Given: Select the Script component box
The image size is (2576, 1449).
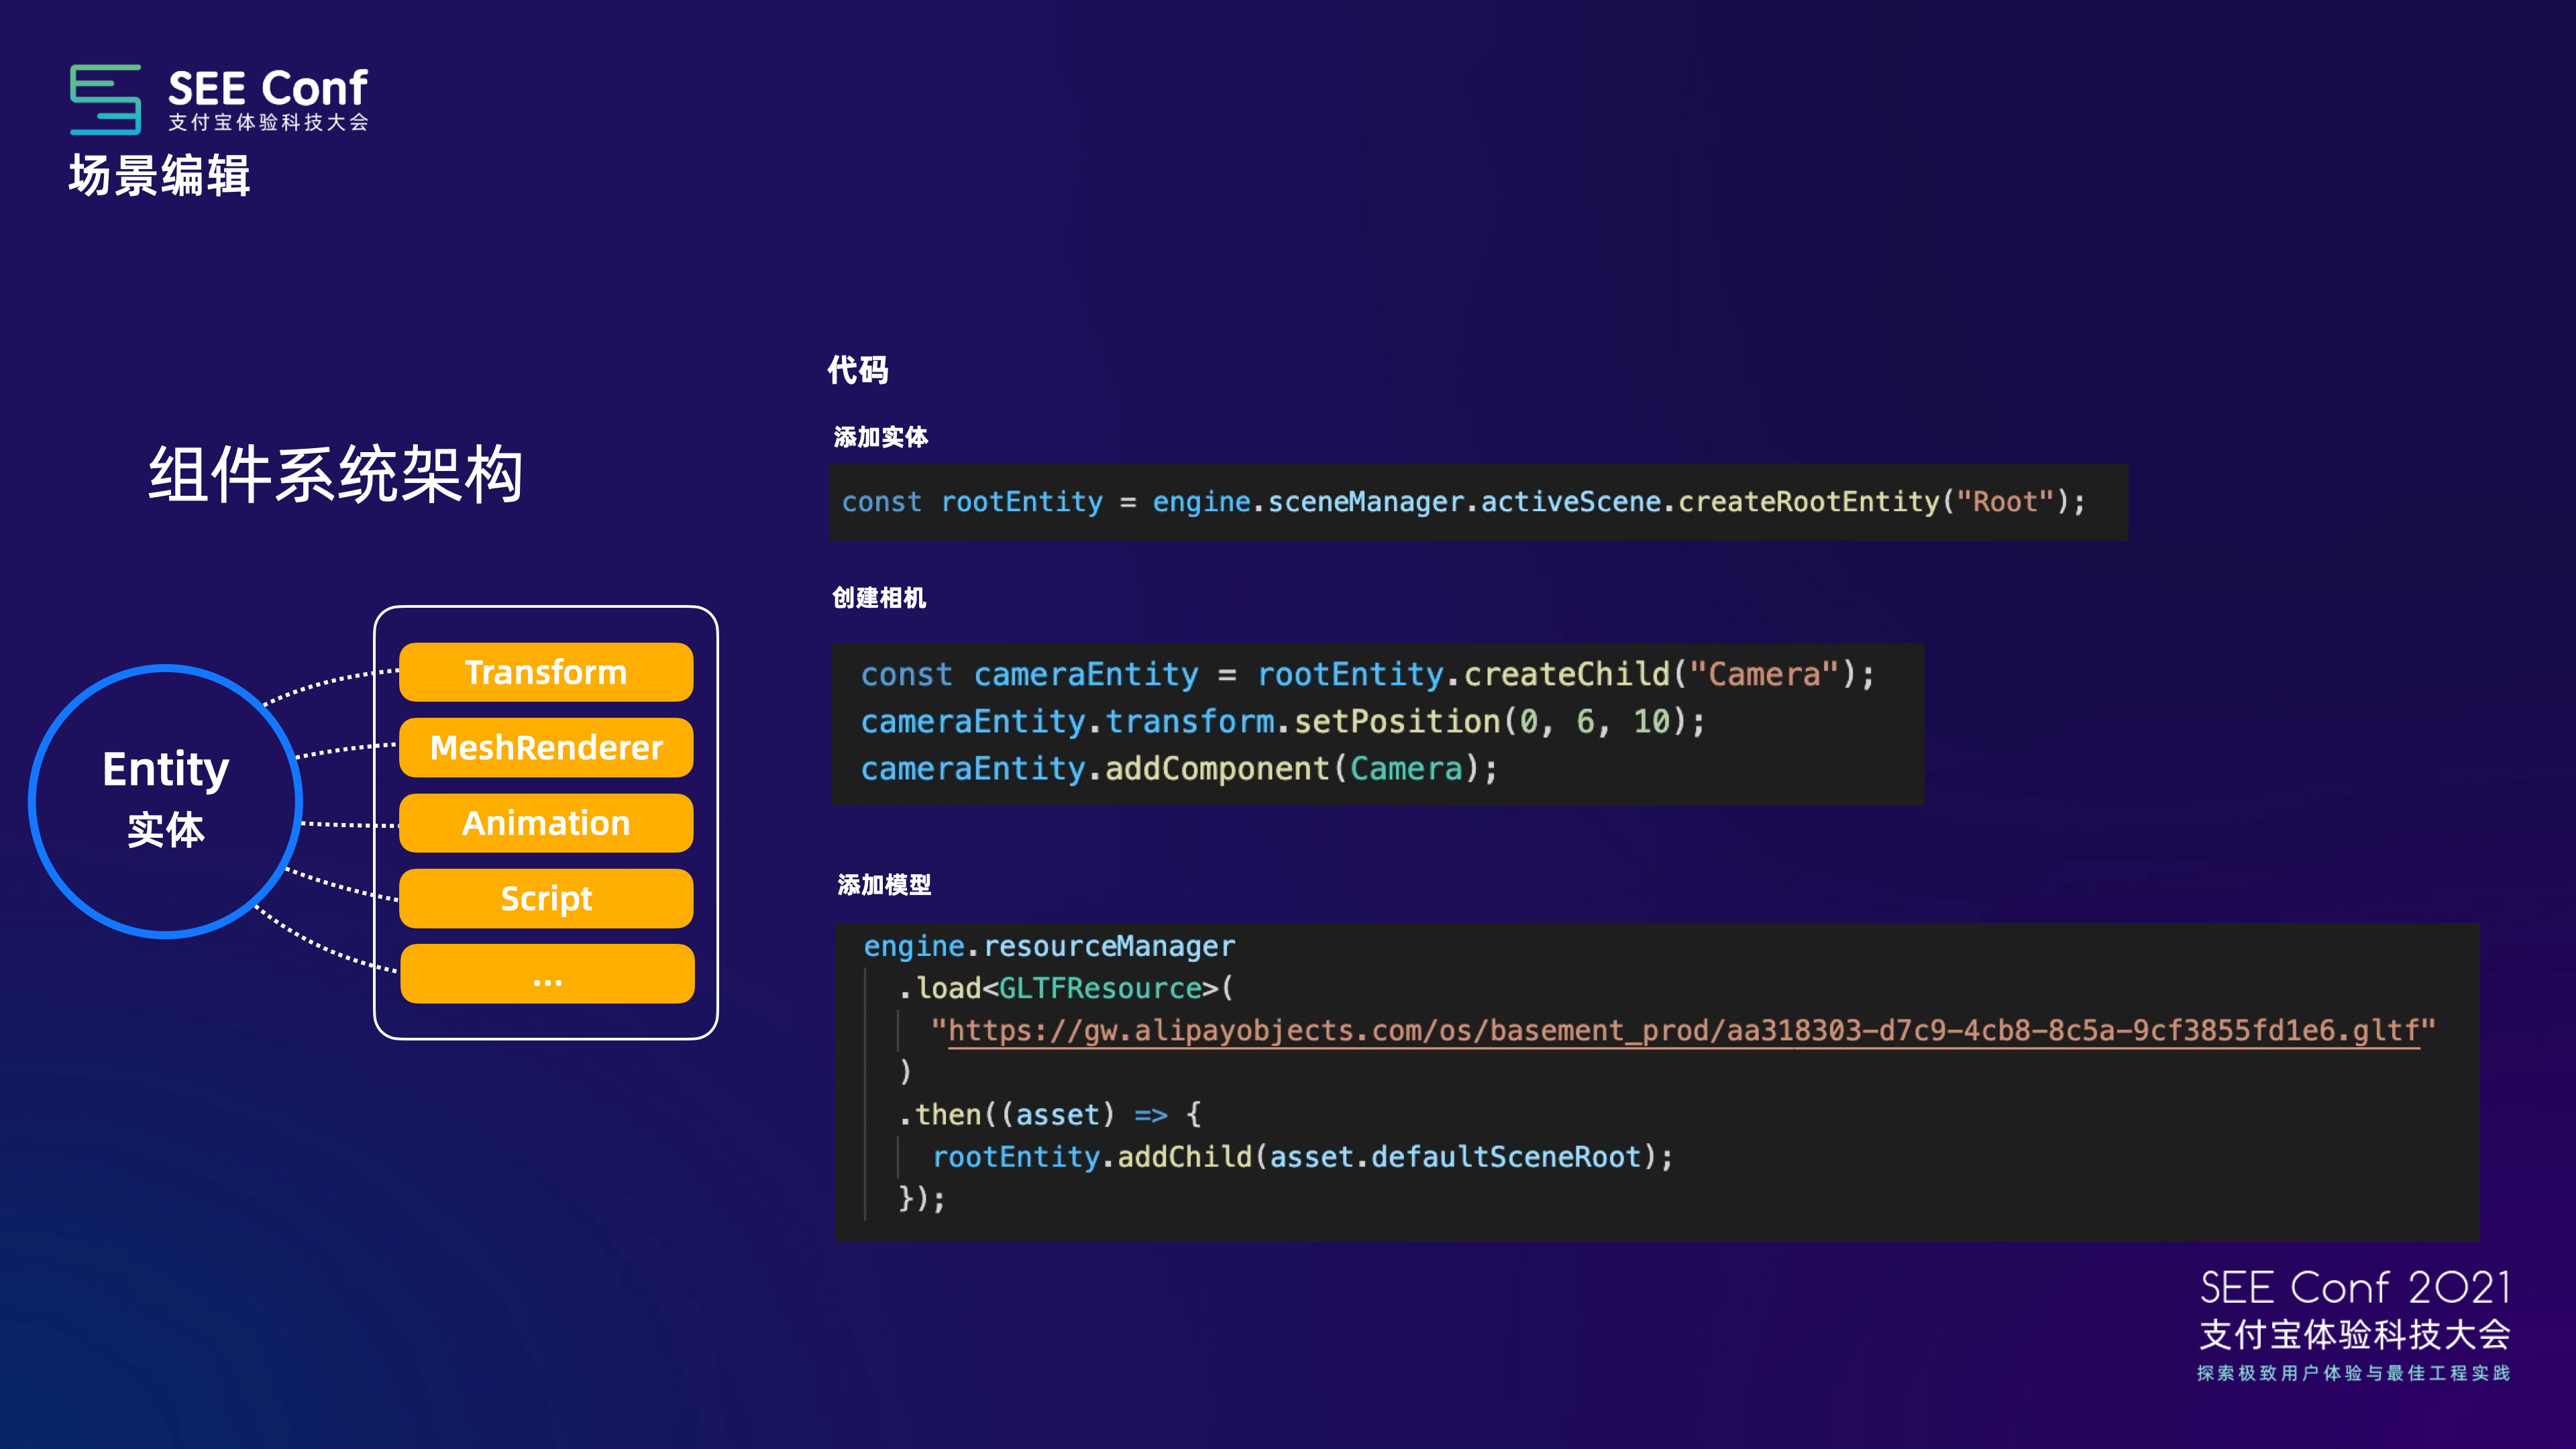Looking at the screenshot, I should 546,898.
